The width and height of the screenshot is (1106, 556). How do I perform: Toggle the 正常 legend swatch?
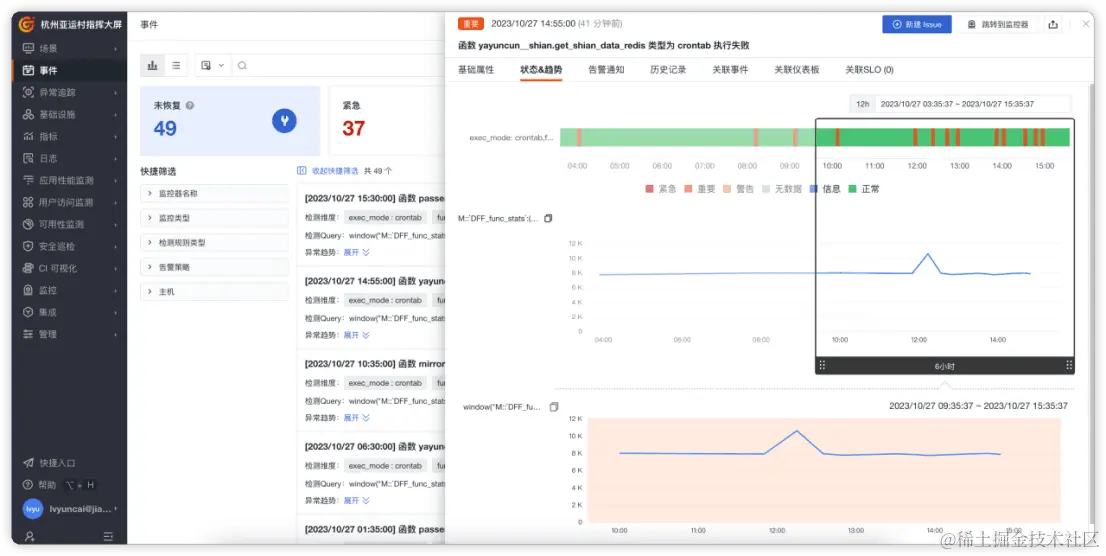point(852,189)
